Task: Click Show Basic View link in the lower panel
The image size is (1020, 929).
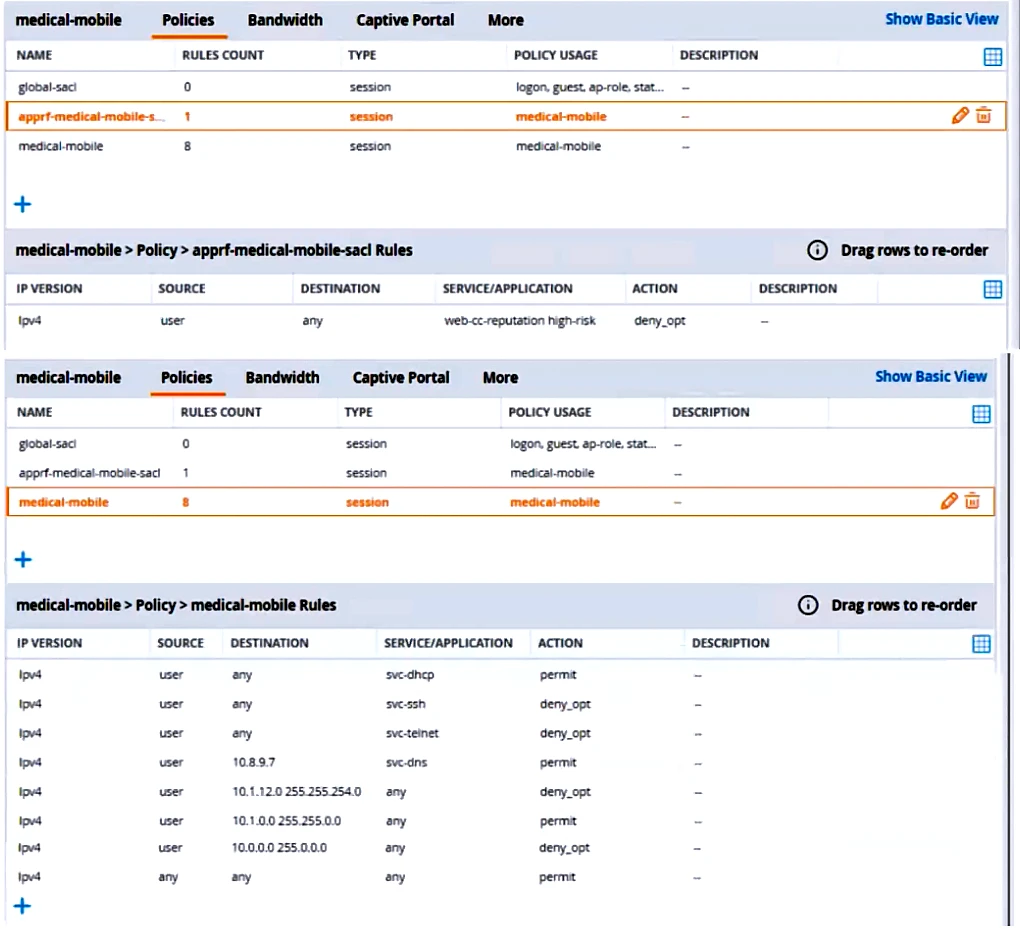Action: click(930, 377)
